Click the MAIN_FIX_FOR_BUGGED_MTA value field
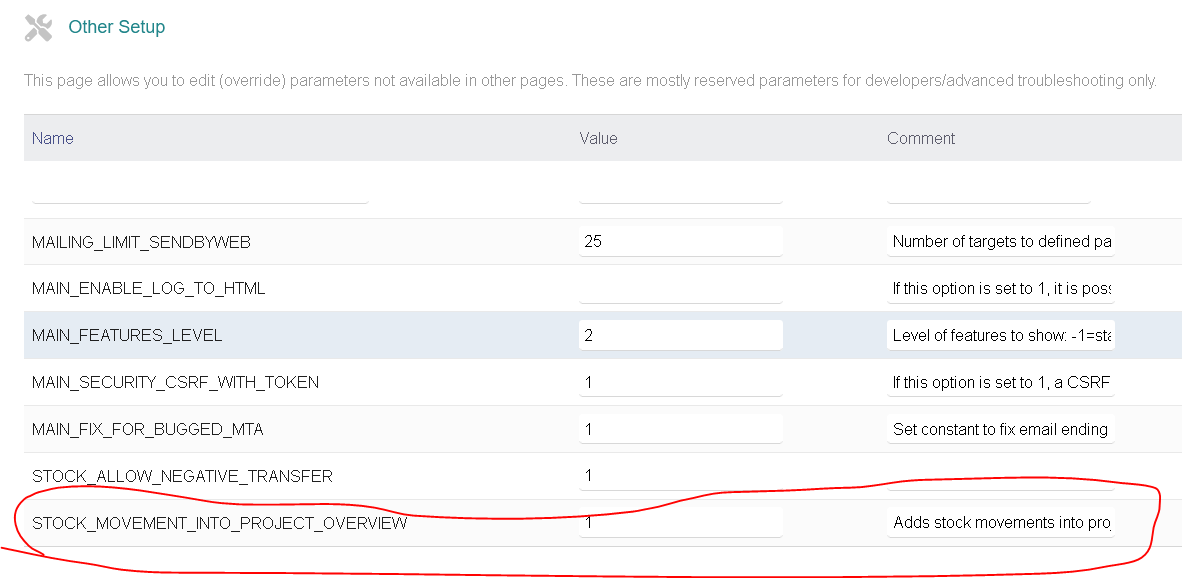The image size is (1182, 578). point(681,430)
